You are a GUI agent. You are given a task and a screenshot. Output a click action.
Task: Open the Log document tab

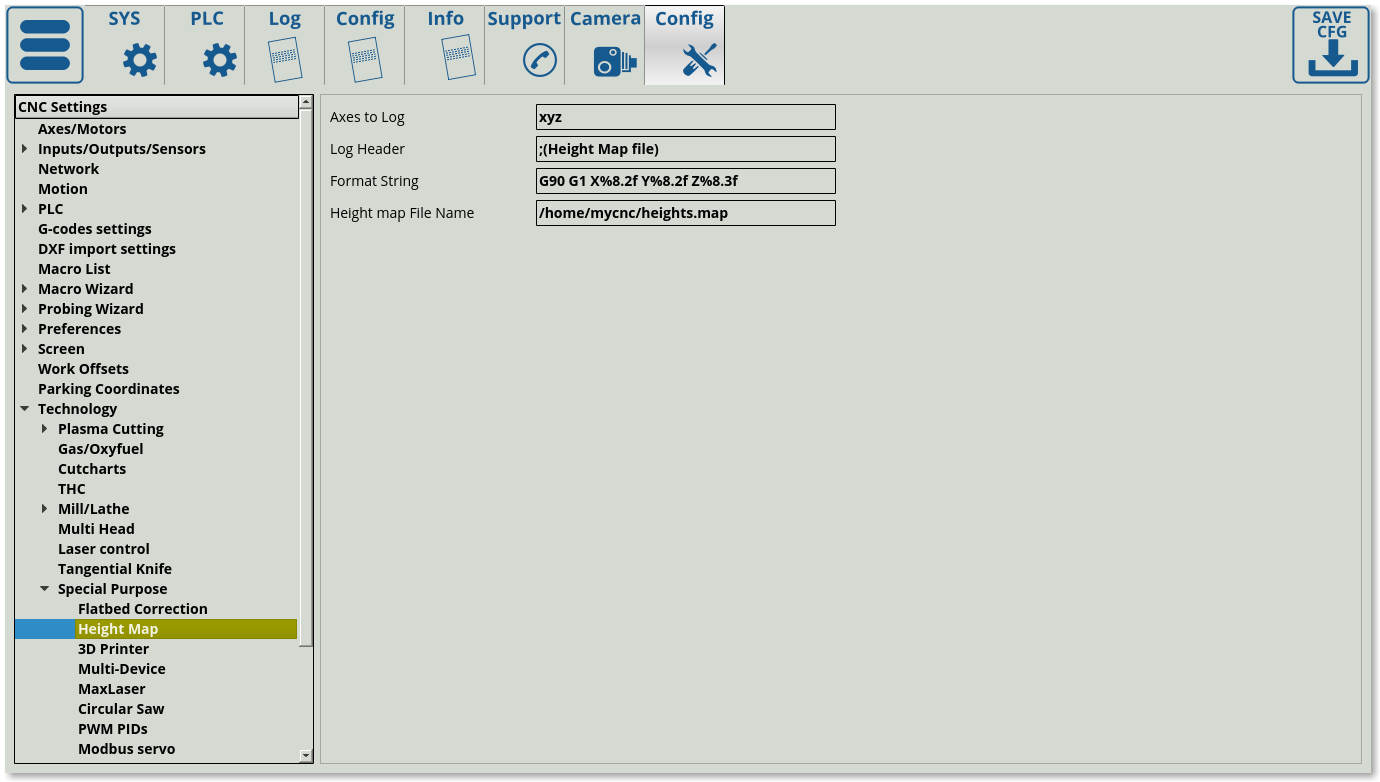tap(285, 45)
